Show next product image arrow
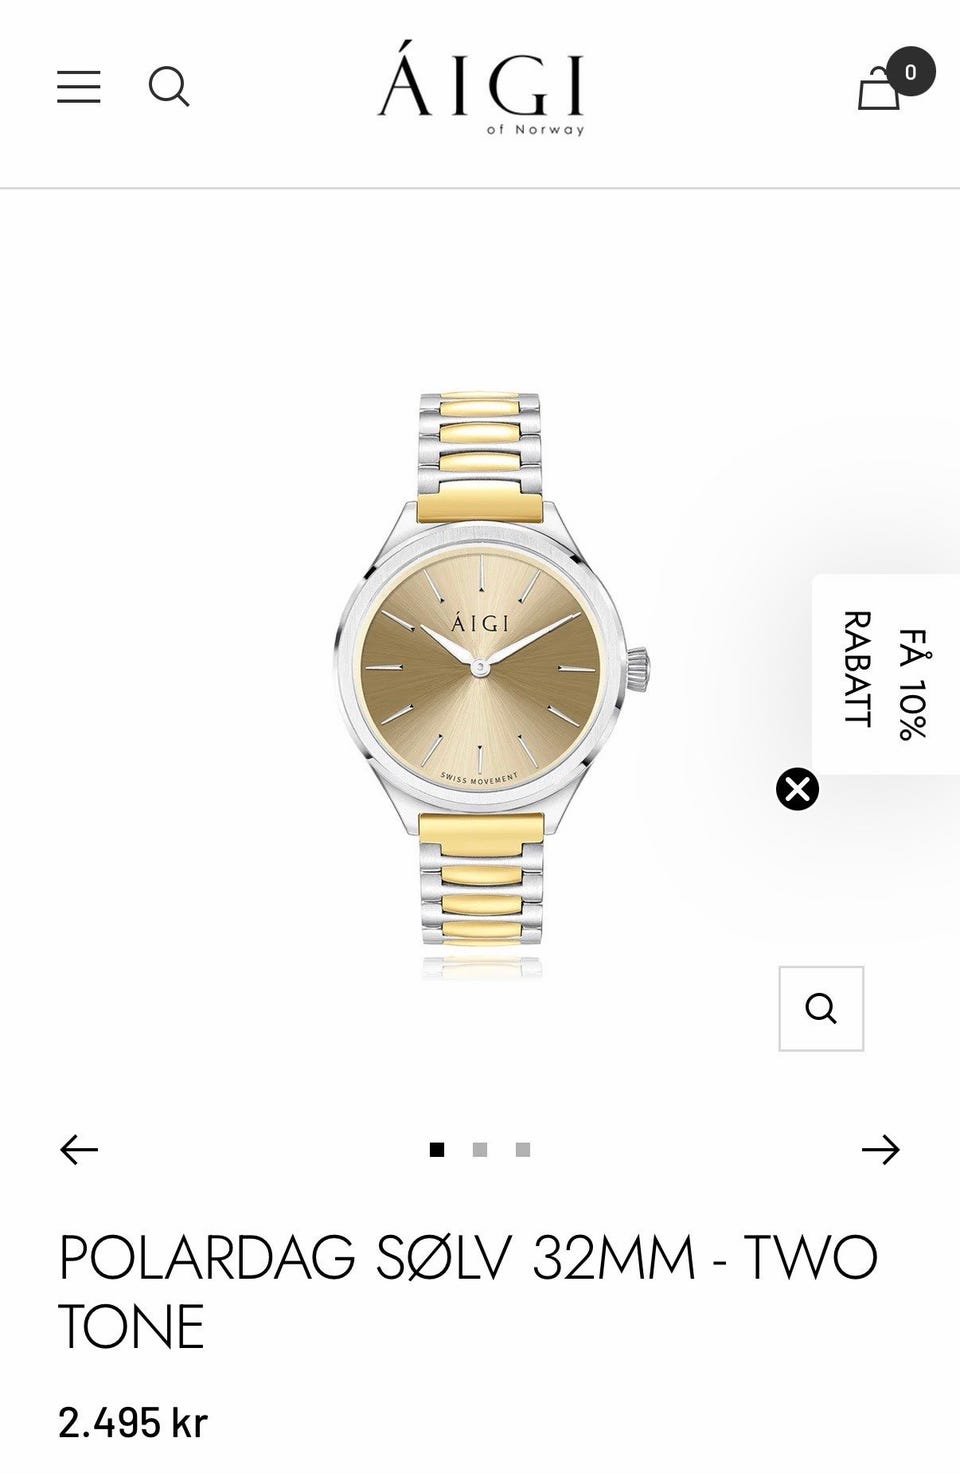 coord(880,1150)
